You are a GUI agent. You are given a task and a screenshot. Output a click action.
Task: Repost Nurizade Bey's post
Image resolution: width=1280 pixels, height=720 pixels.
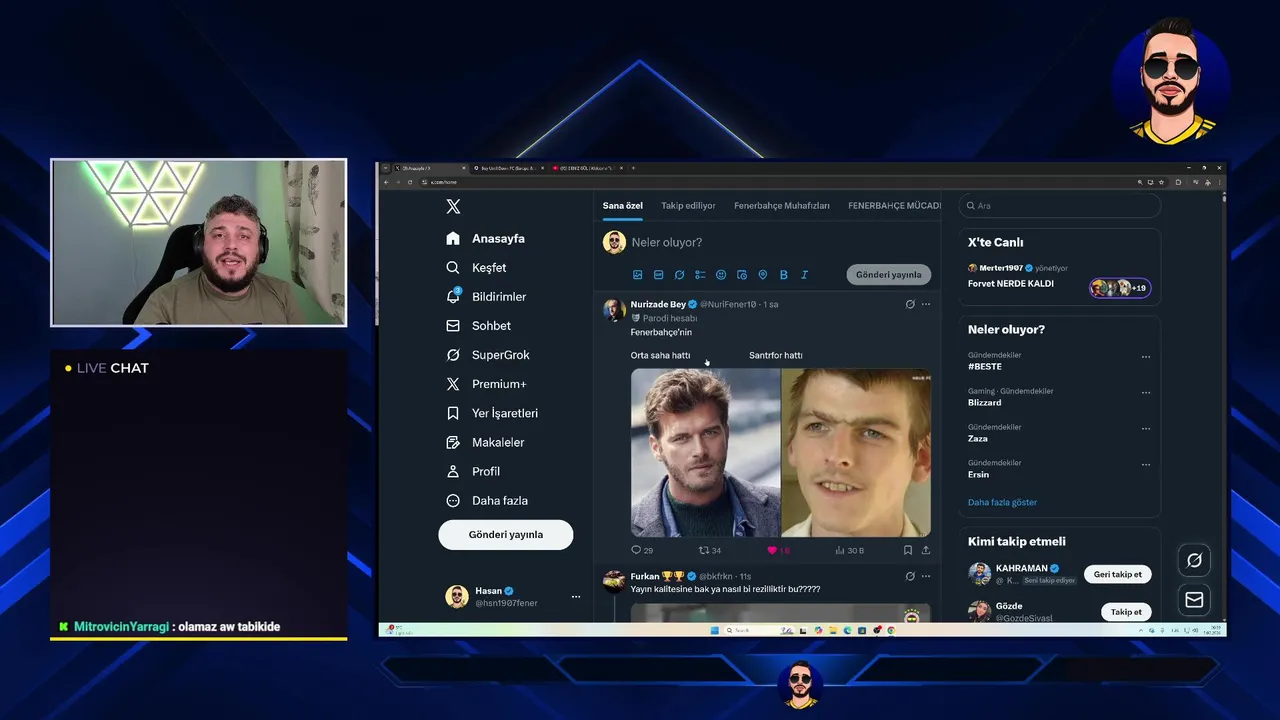click(x=710, y=550)
